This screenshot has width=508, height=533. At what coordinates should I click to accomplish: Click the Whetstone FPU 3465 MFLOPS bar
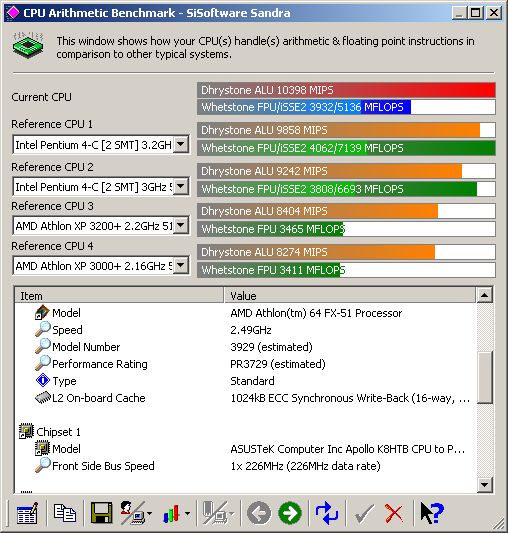pyautogui.click(x=346, y=229)
